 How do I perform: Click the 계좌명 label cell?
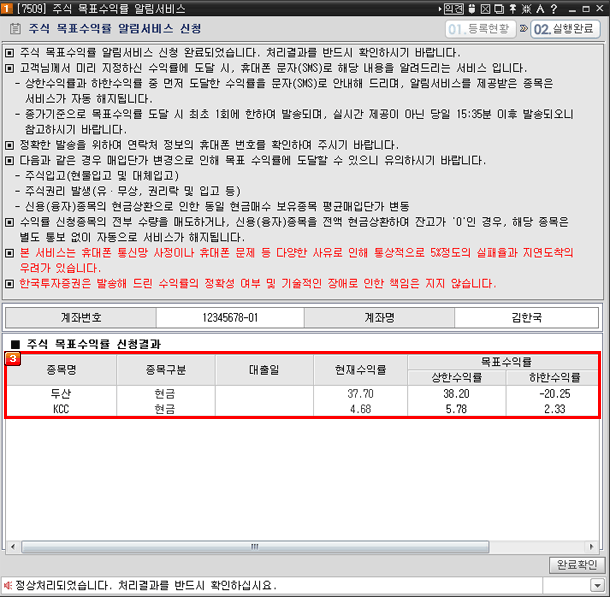[379, 318]
